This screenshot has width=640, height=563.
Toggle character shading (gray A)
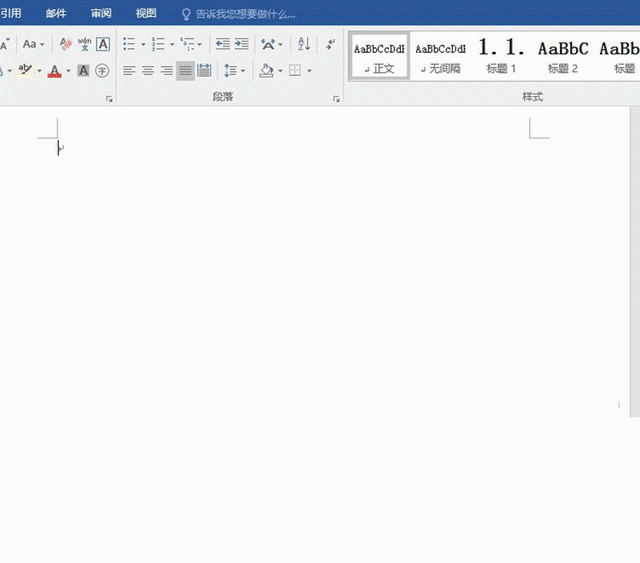point(83,71)
